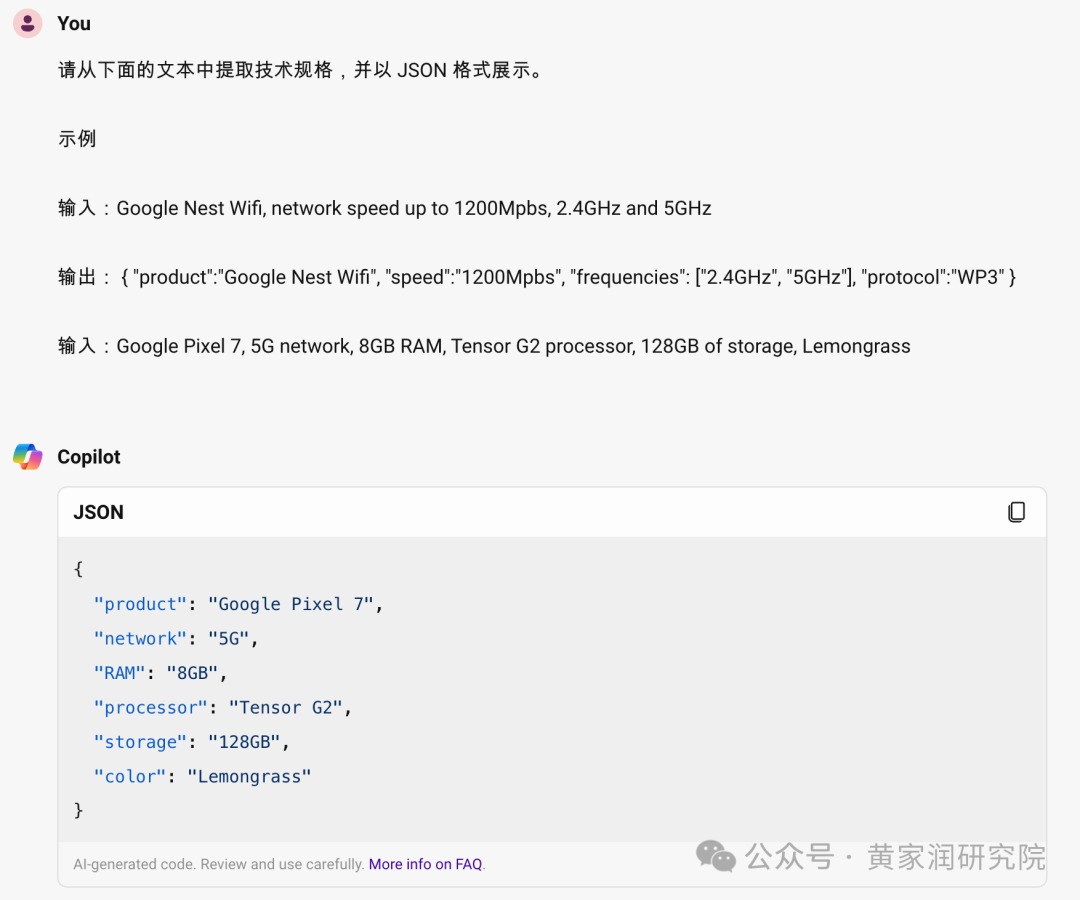
Task: Click the Google Nest Wifi input line
Action: [x=384, y=208]
